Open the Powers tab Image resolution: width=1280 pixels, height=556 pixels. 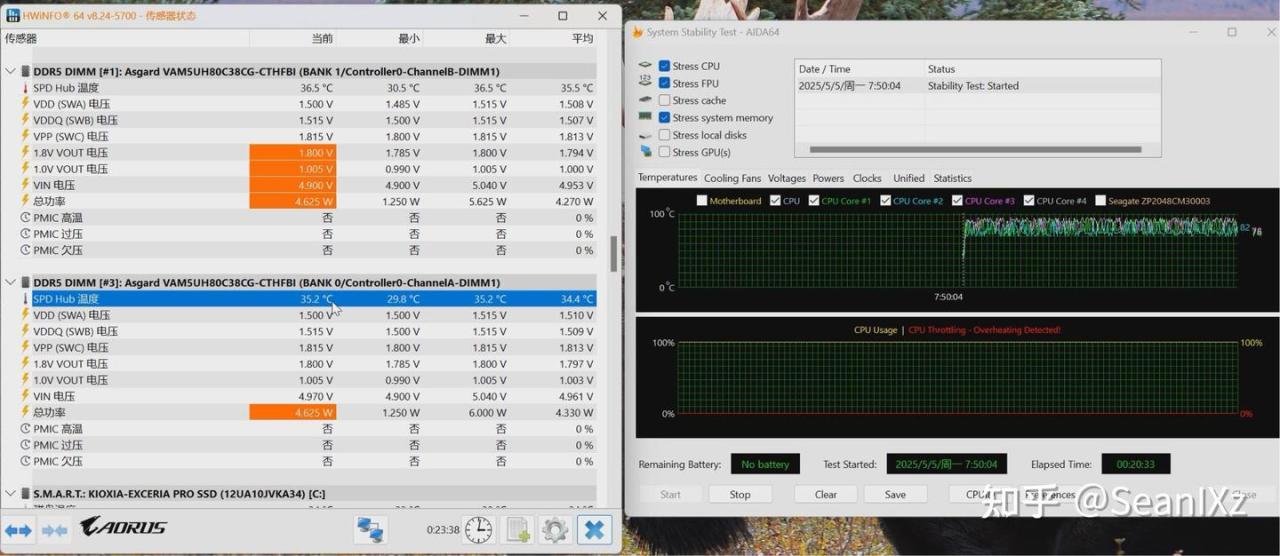point(828,178)
